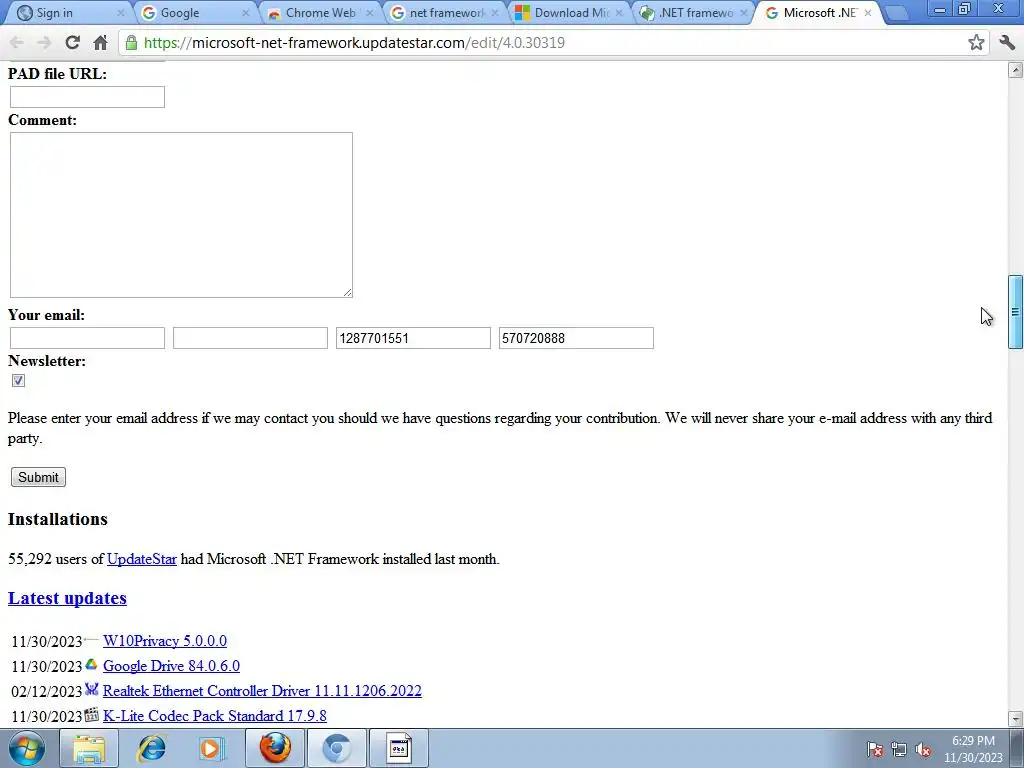The image size is (1024, 768).
Task: Reload the current page
Action: [x=72, y=43]
